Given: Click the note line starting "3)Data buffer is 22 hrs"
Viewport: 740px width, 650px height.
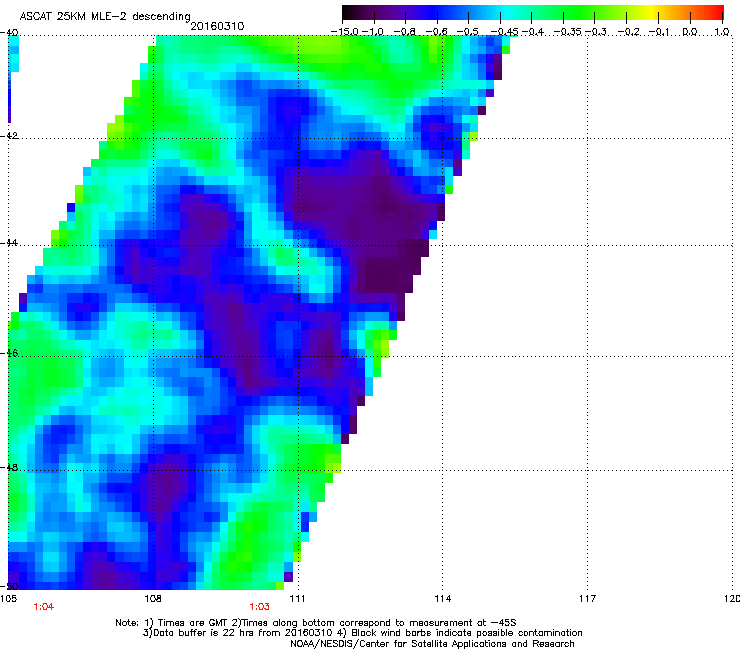Looking at the screenshot, I should point(362,633).
